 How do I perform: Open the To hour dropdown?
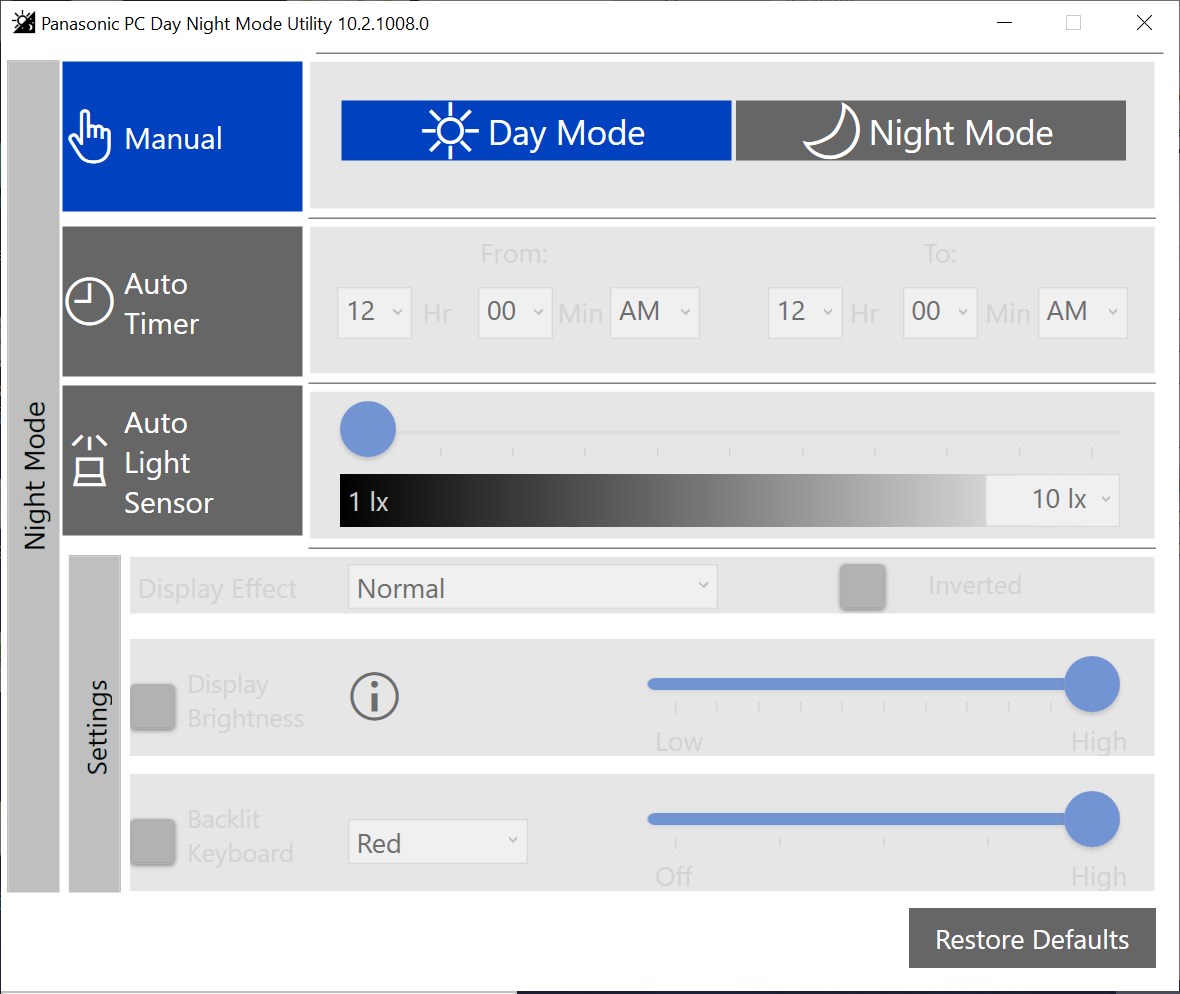[x=804, y=312]
